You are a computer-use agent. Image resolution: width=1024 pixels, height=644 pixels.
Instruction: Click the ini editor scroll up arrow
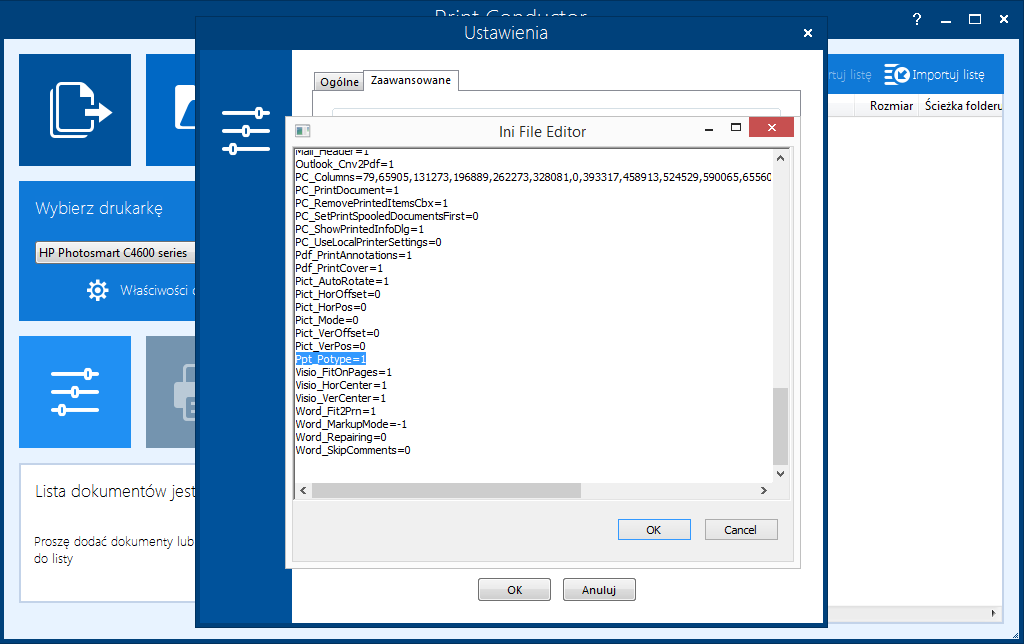click(780, 158)
